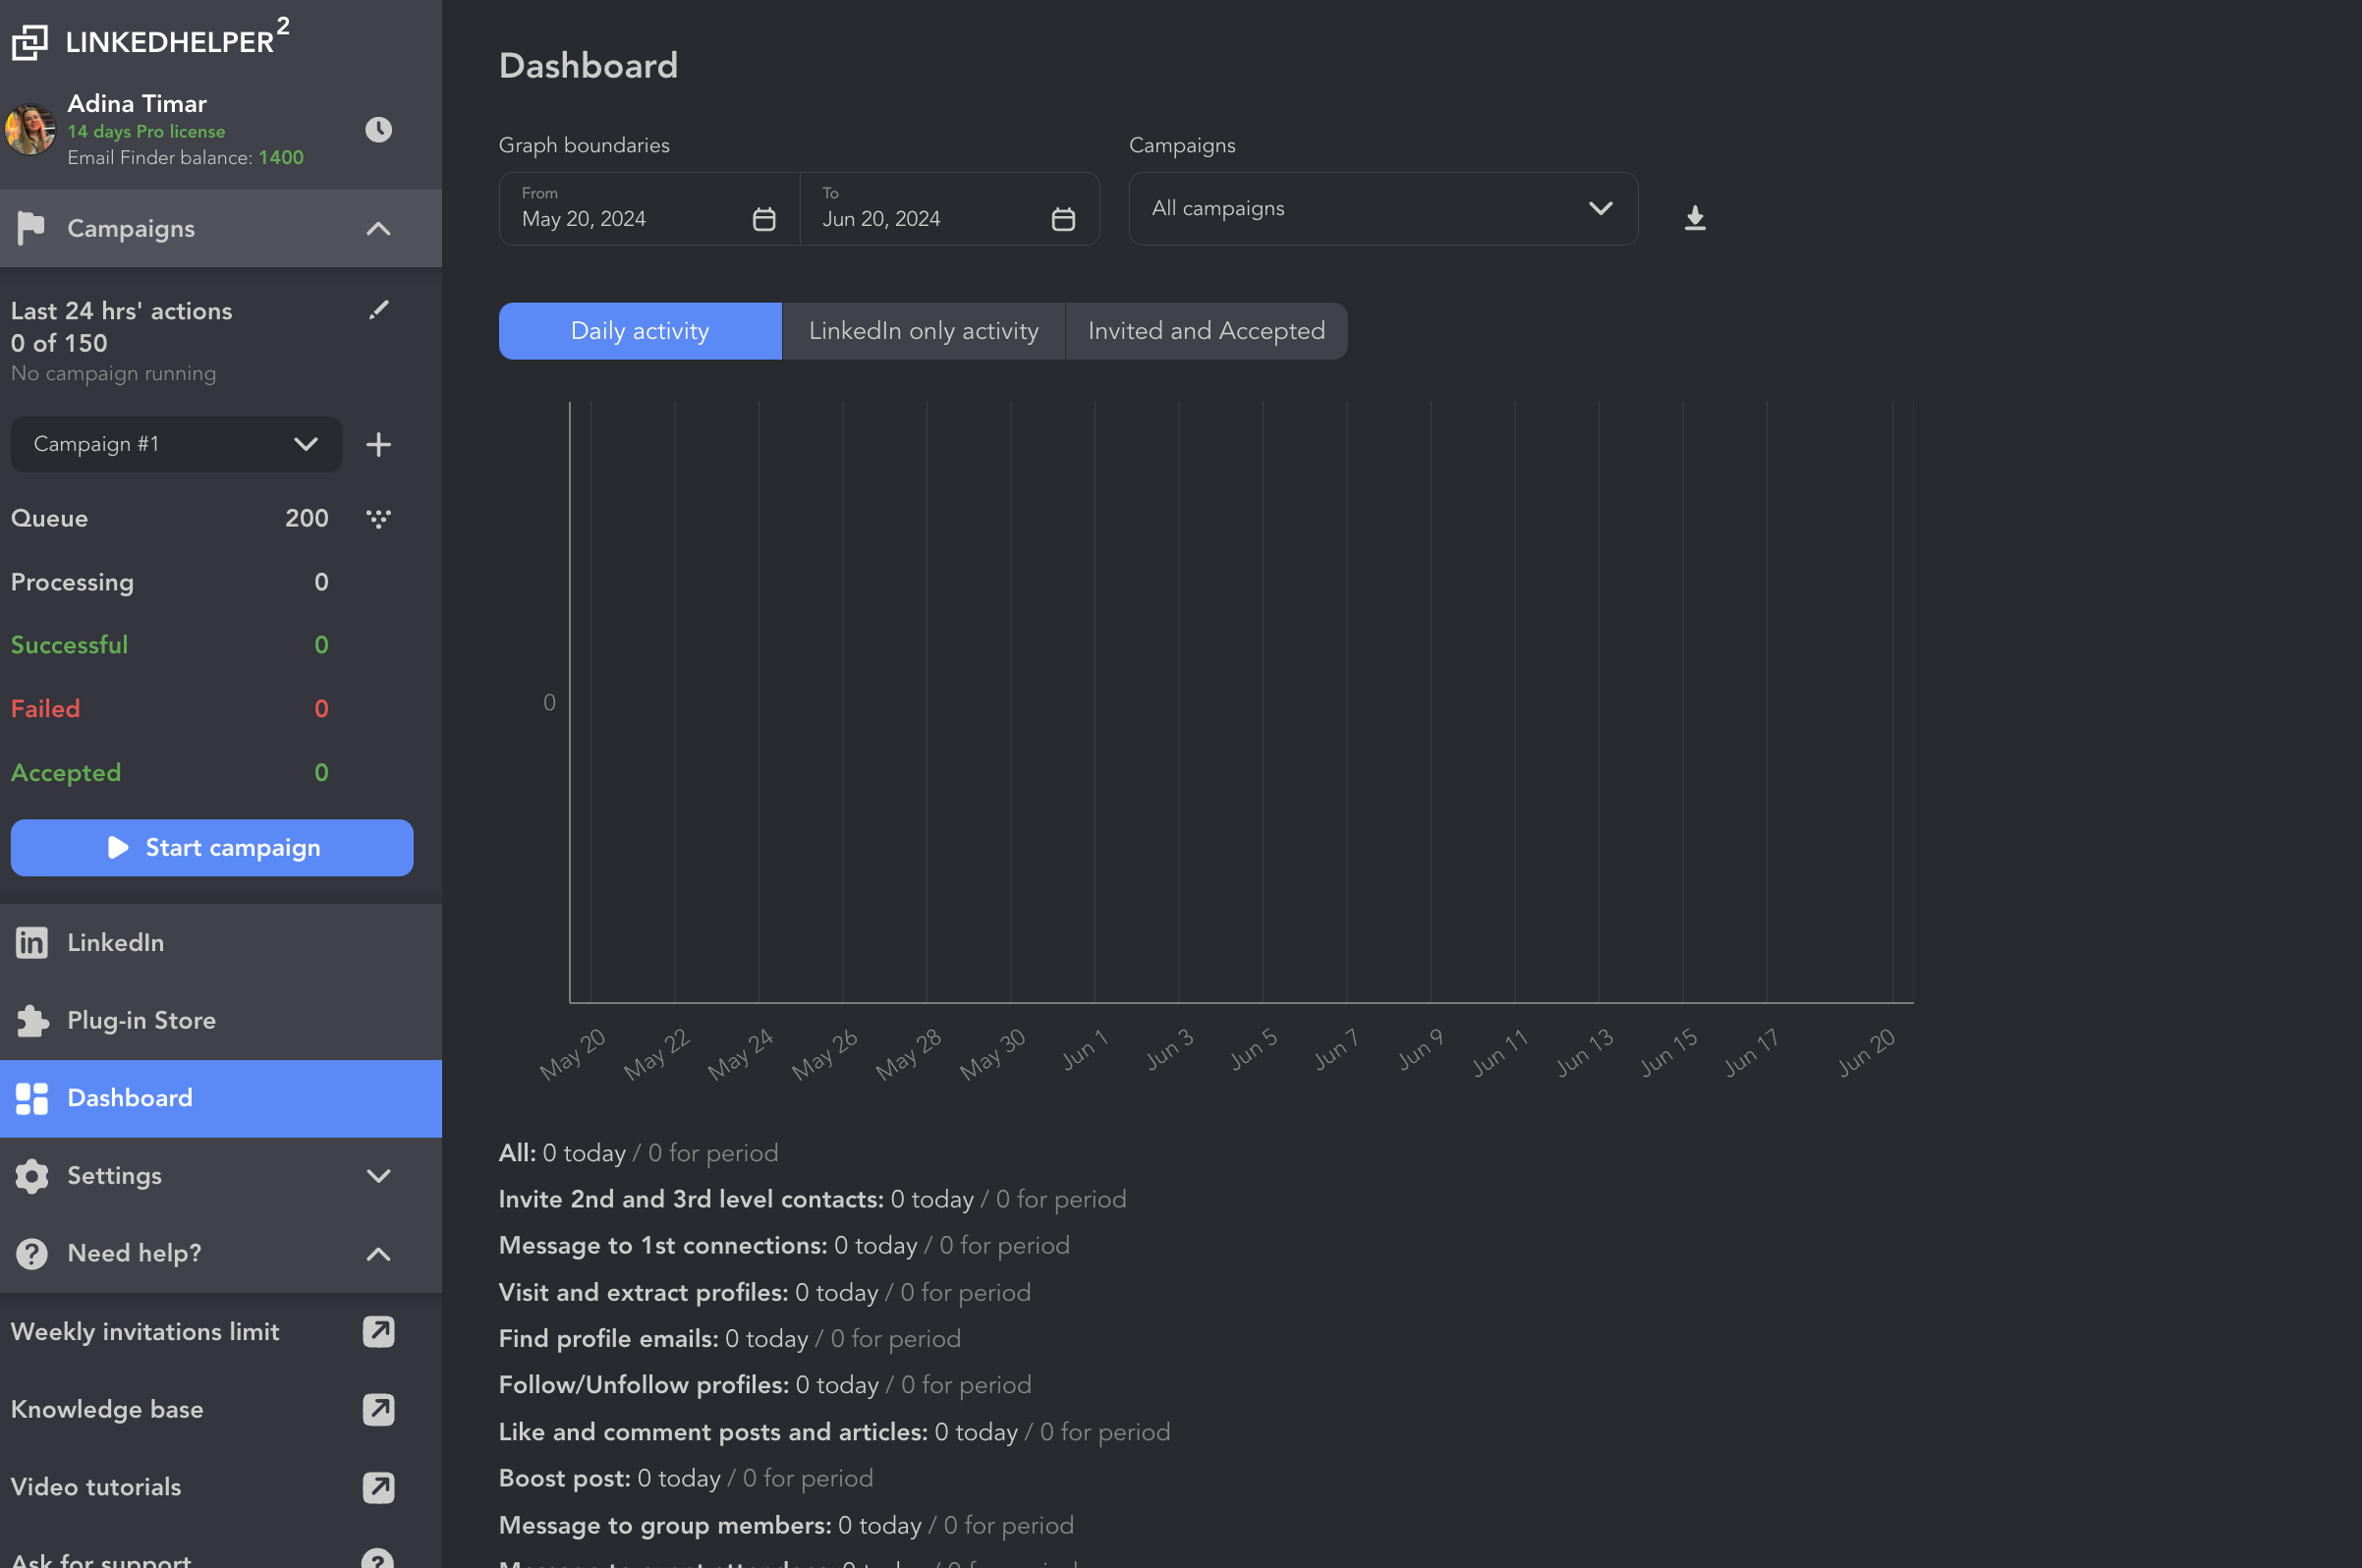Click external link icon for Video tutorials

pos(378,1488)
